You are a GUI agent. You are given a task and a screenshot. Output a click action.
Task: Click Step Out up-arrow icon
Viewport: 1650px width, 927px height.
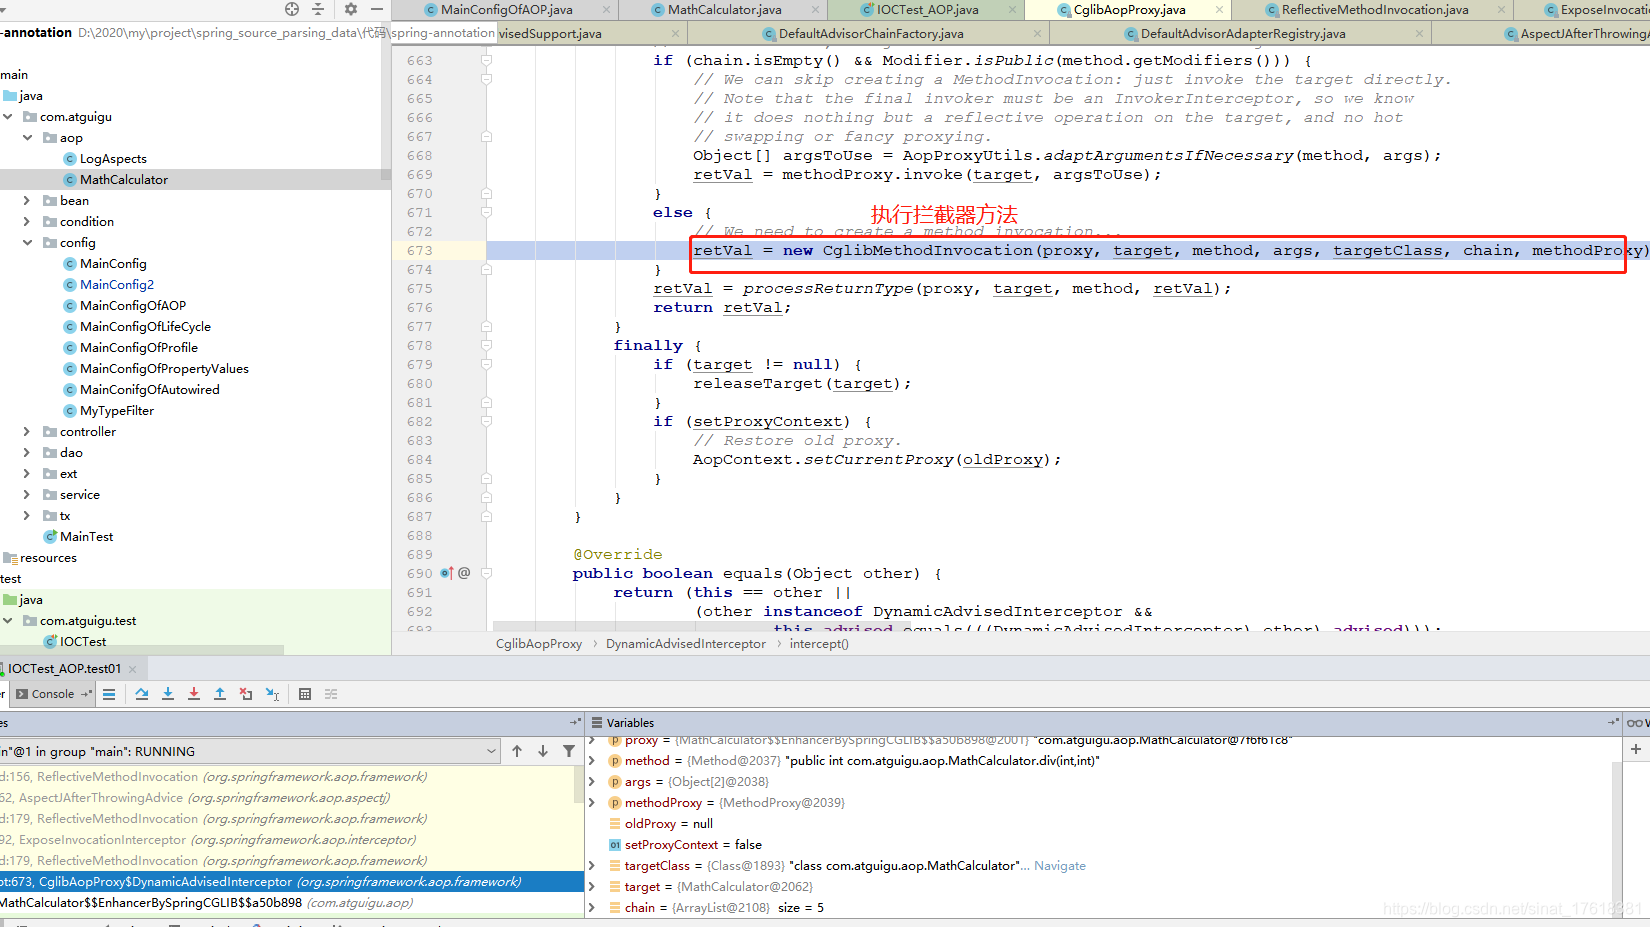click(220, 694)
